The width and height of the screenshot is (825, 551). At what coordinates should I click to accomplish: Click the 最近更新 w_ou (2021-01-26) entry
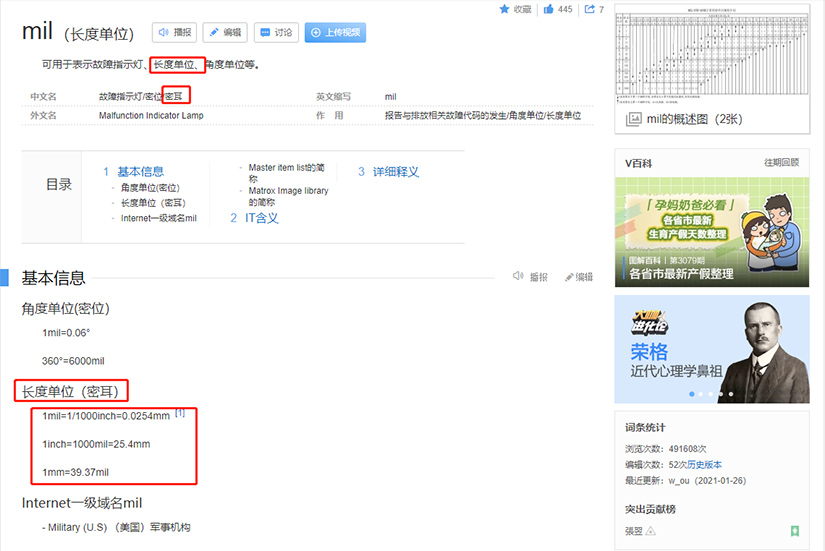686,480
